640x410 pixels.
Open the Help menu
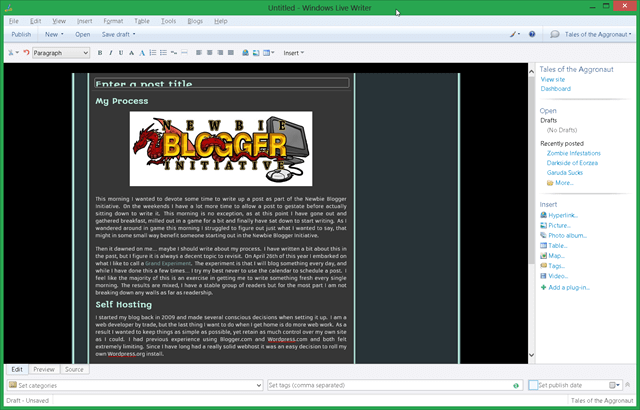tap(221, 21)
